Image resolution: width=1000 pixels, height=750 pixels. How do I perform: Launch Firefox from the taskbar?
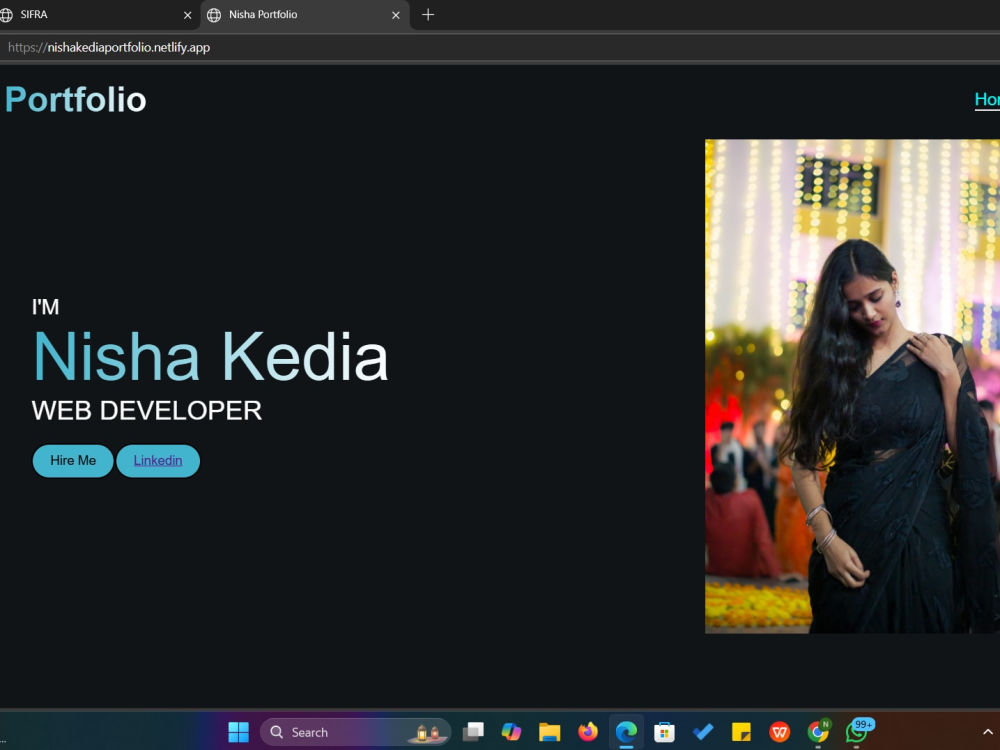click(587, 732)
